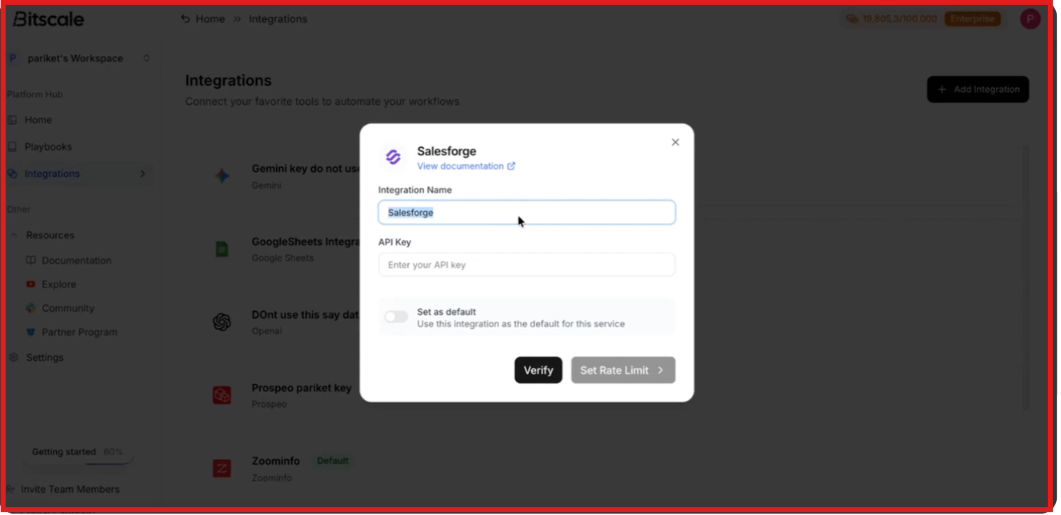The height and width of the screenshot is (515, 1061).
Task: Click the external link icon beside View documentation
Action: click(511, 166)
